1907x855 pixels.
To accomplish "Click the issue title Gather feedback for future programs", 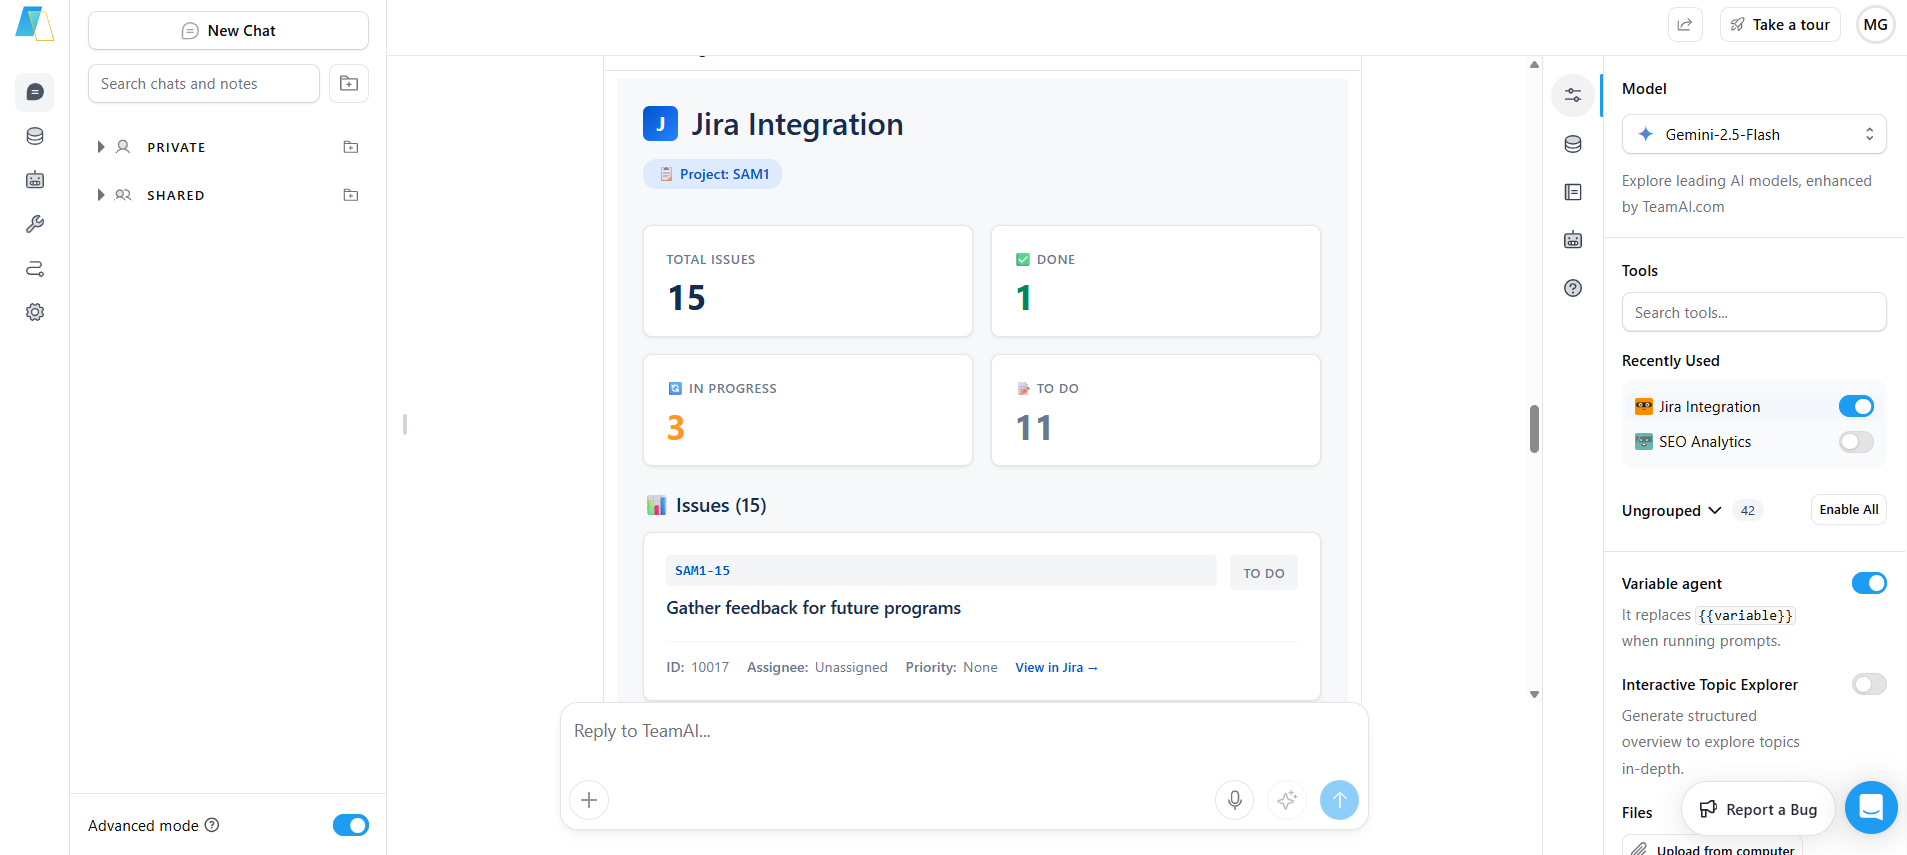I will click(814, 608).
